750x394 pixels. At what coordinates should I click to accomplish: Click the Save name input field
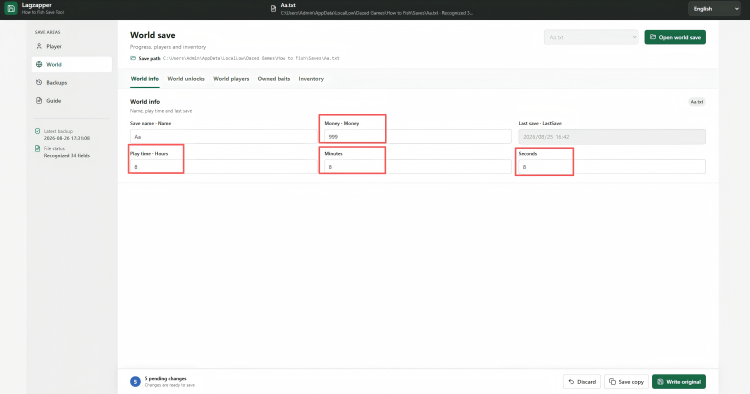[223, 137]
